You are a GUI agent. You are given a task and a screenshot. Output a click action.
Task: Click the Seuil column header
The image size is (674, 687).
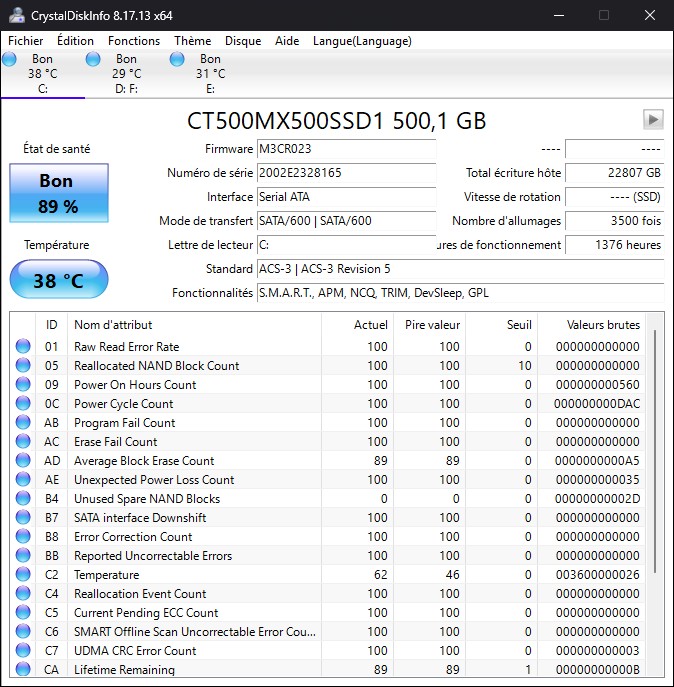[502, 325]
